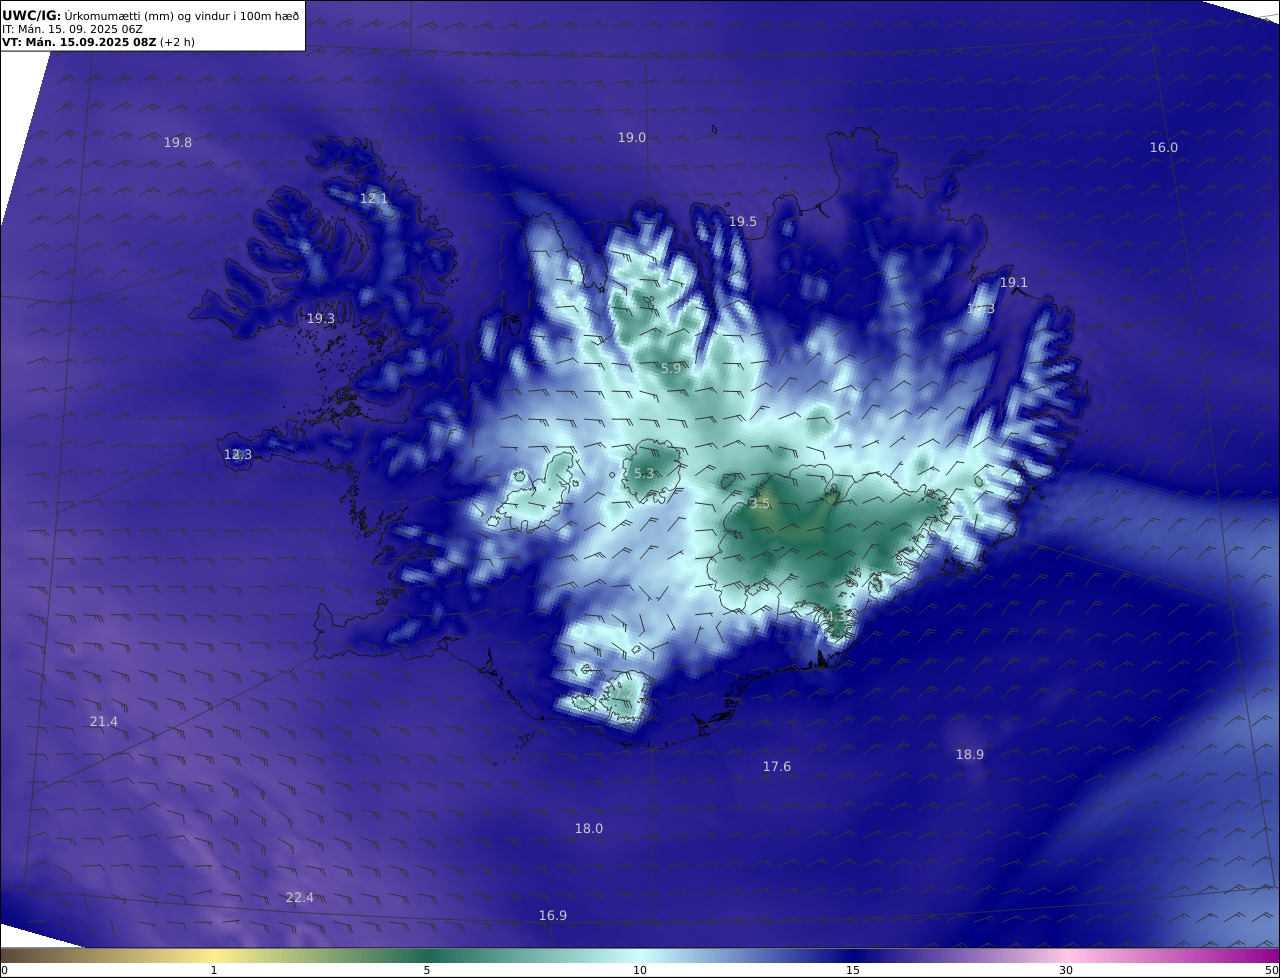The height and width of the screenshot is (978, 1280).
Task: Click the colorbar tick label 50
Action: 1272,970
